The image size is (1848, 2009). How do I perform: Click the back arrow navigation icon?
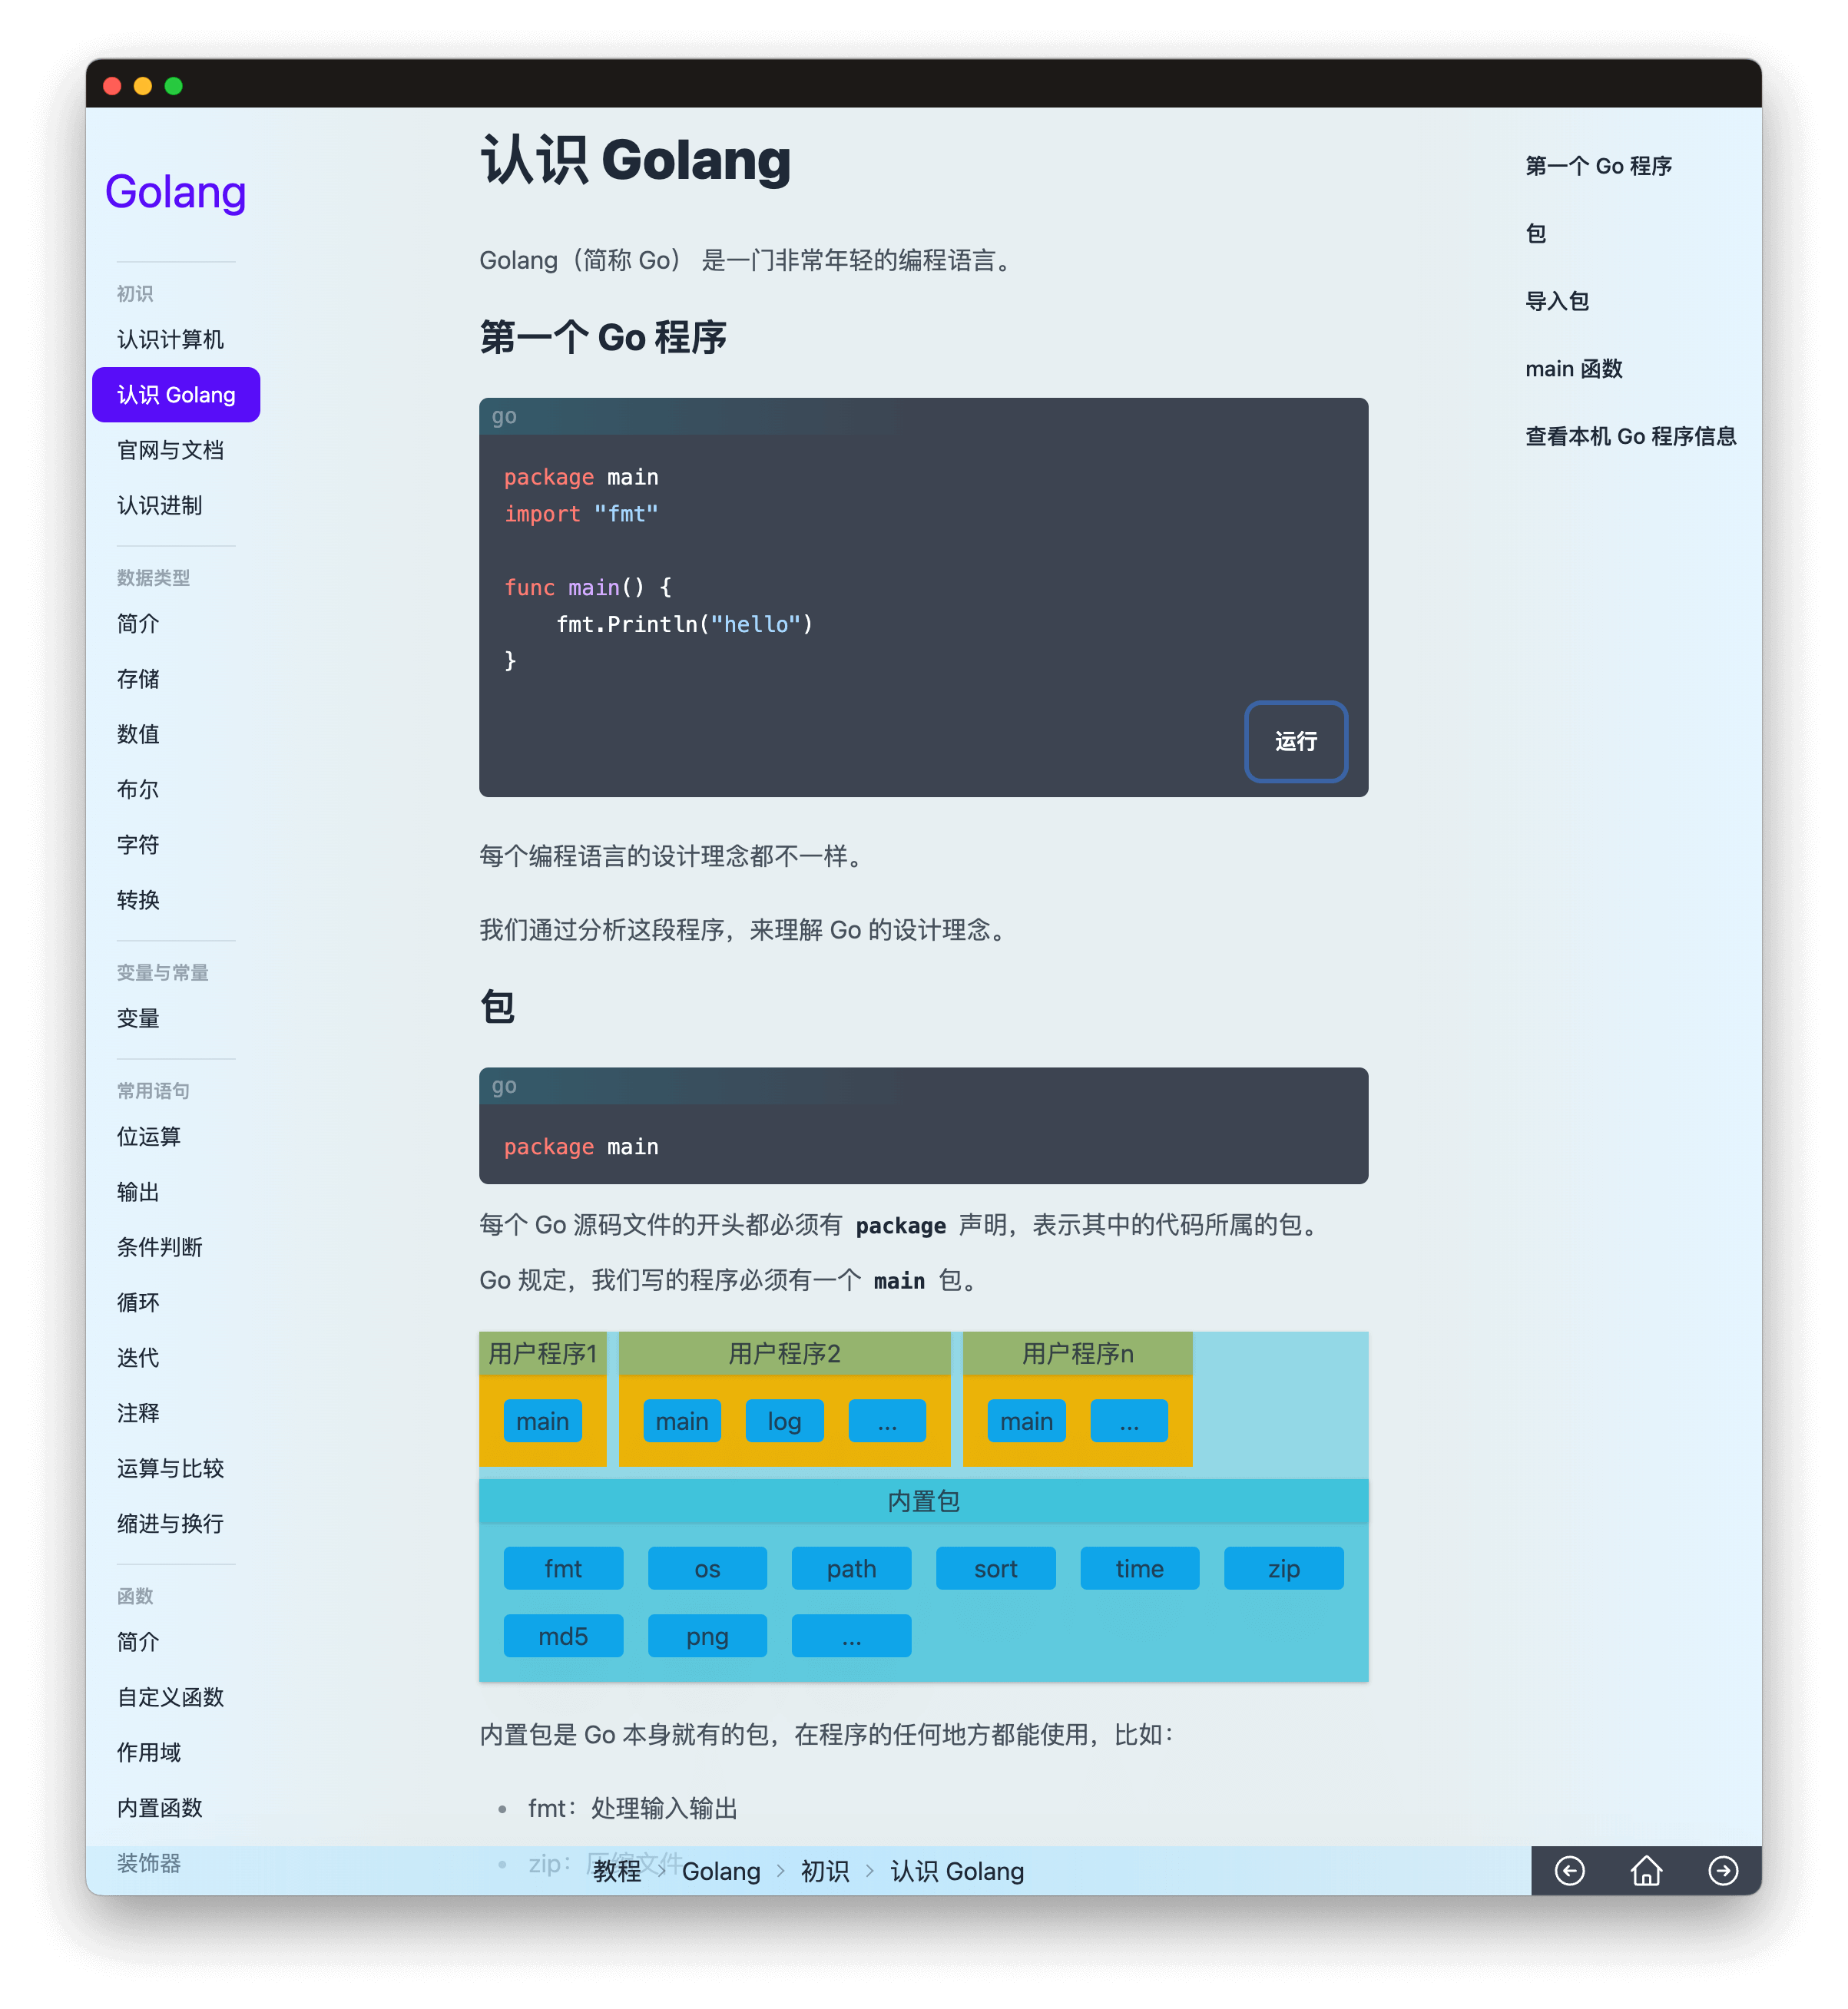coord(1569,1870)
